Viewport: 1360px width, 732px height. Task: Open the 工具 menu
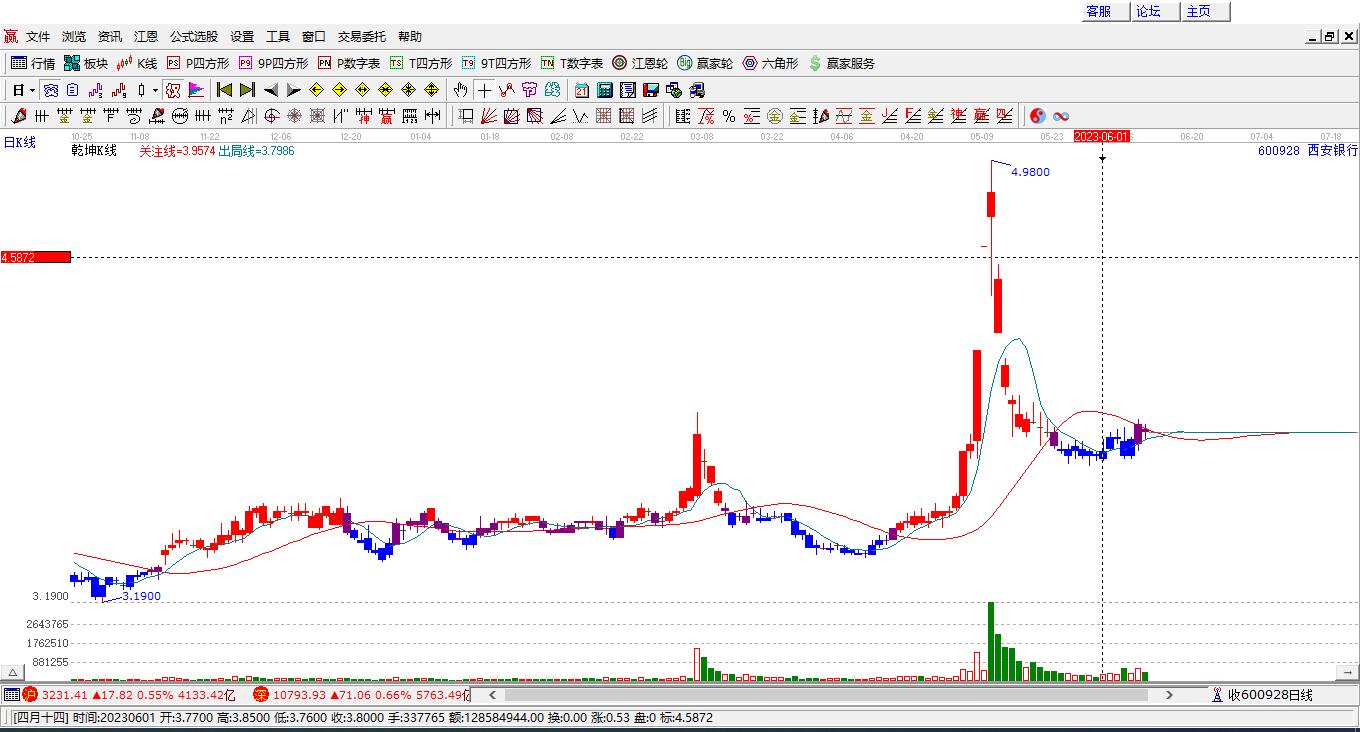click(278, 37)
